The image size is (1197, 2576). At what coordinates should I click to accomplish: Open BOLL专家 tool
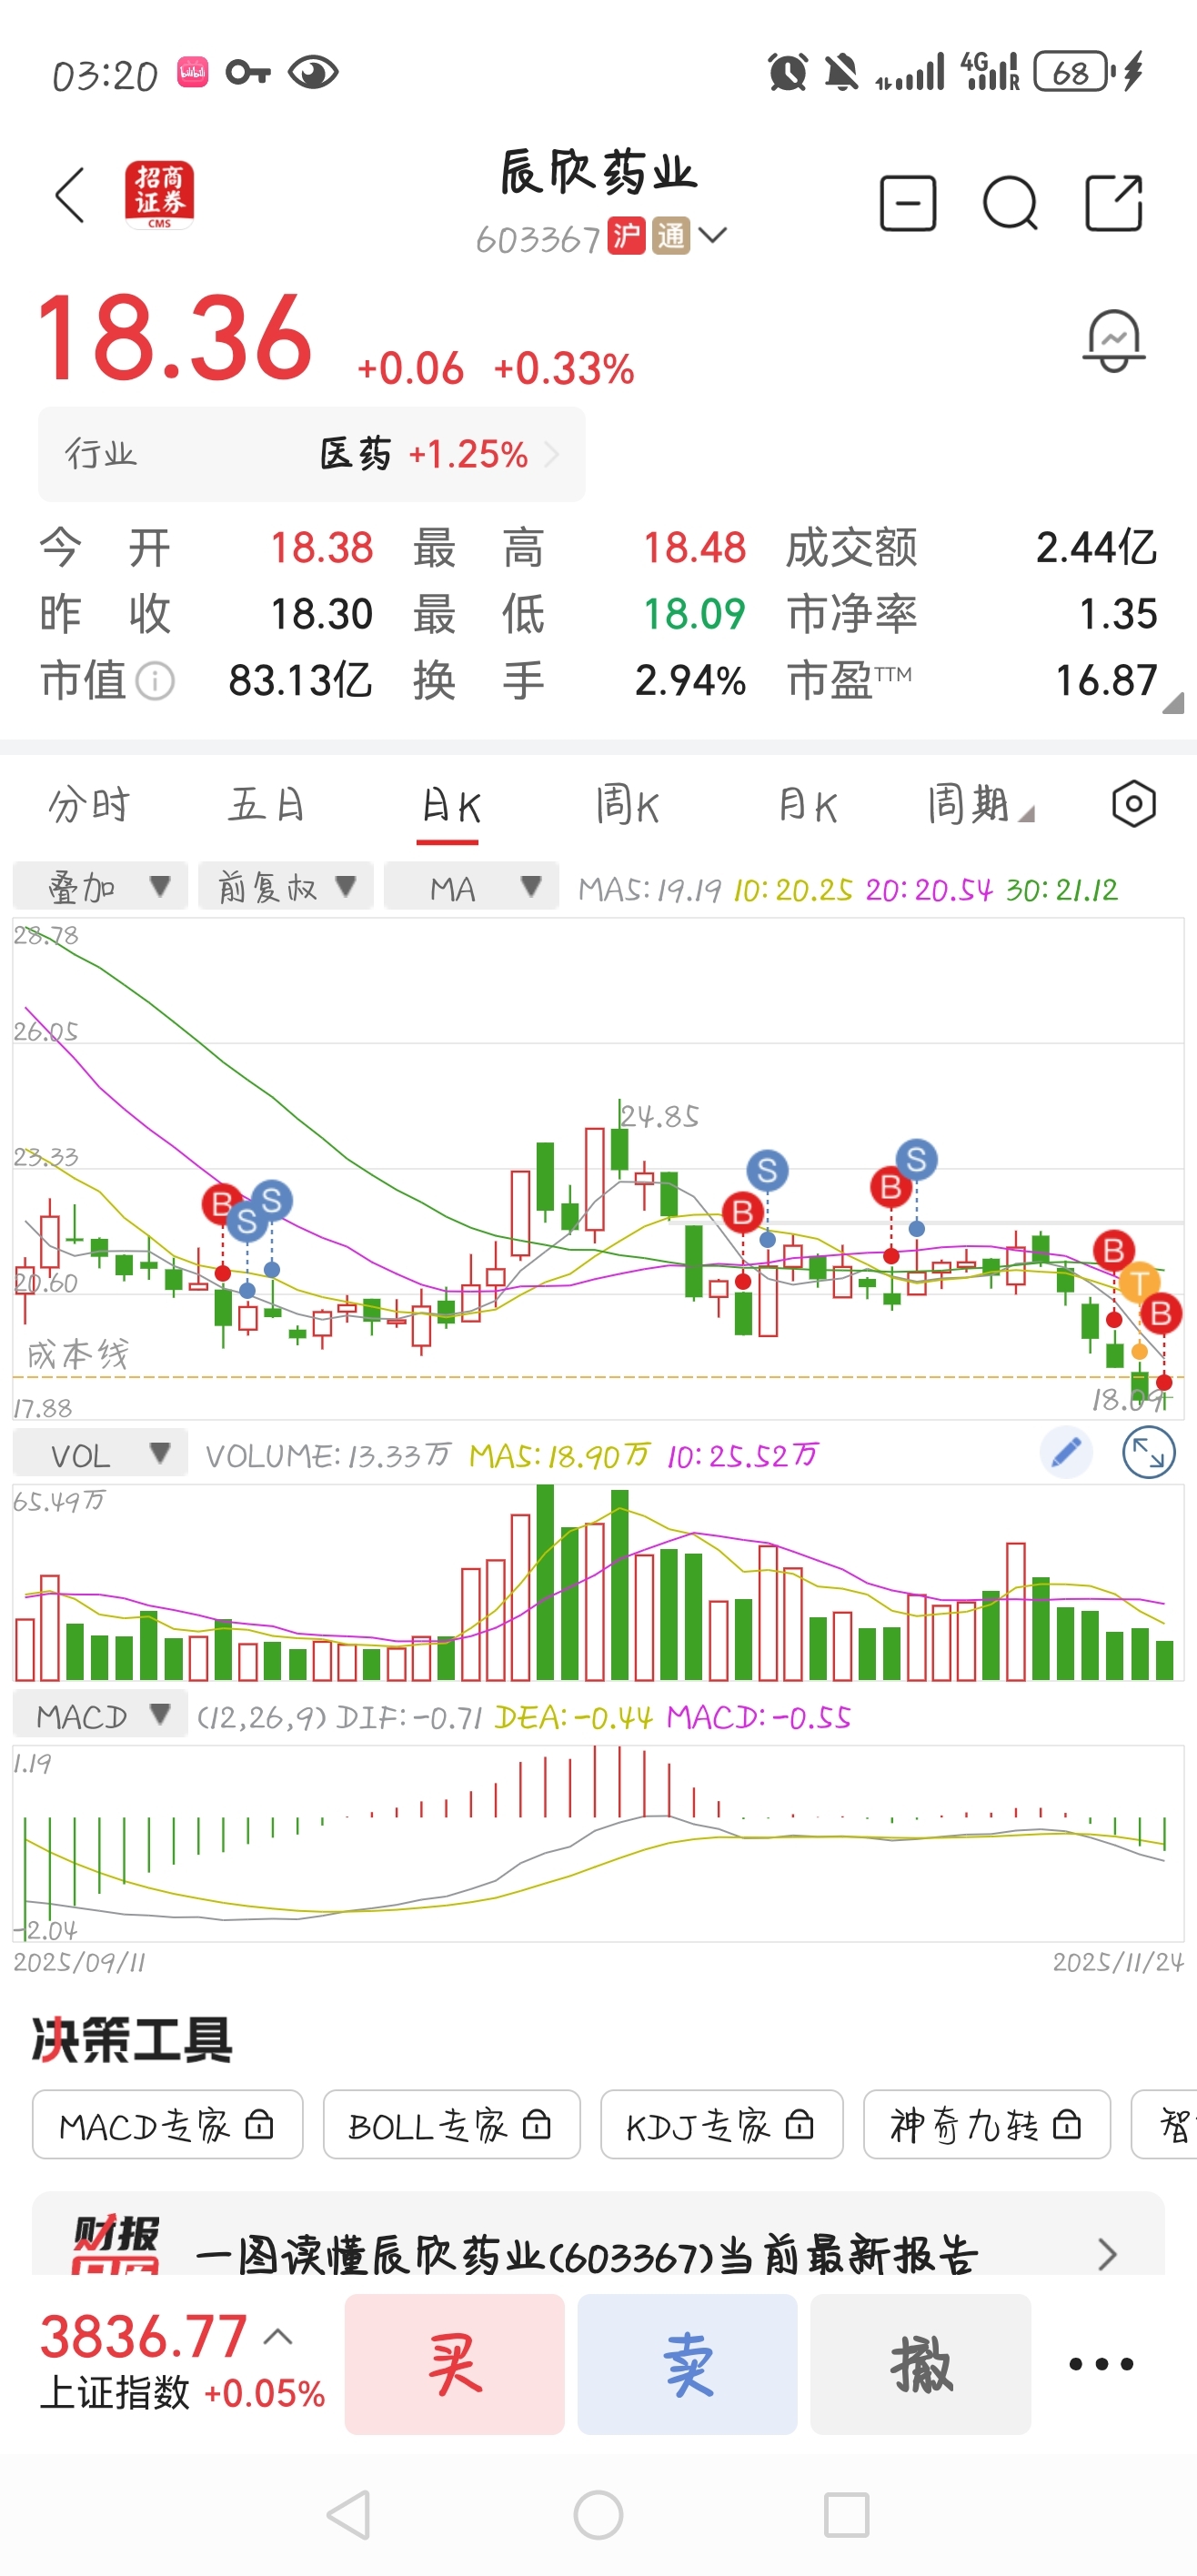pos(451,2124)
